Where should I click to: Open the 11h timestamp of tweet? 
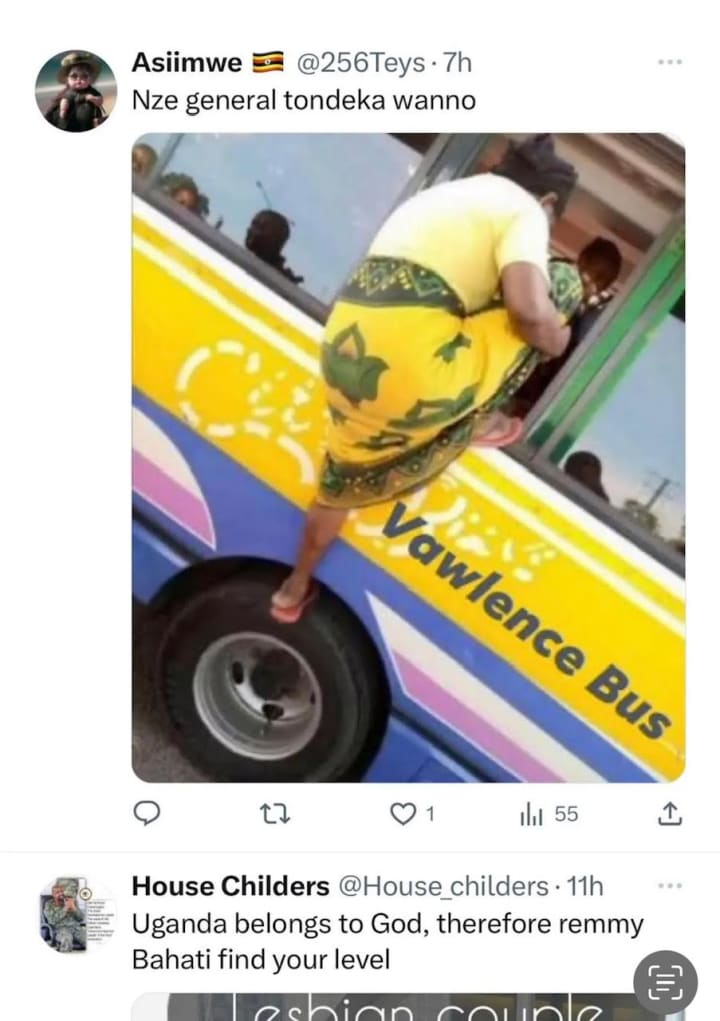pos(585,887)
